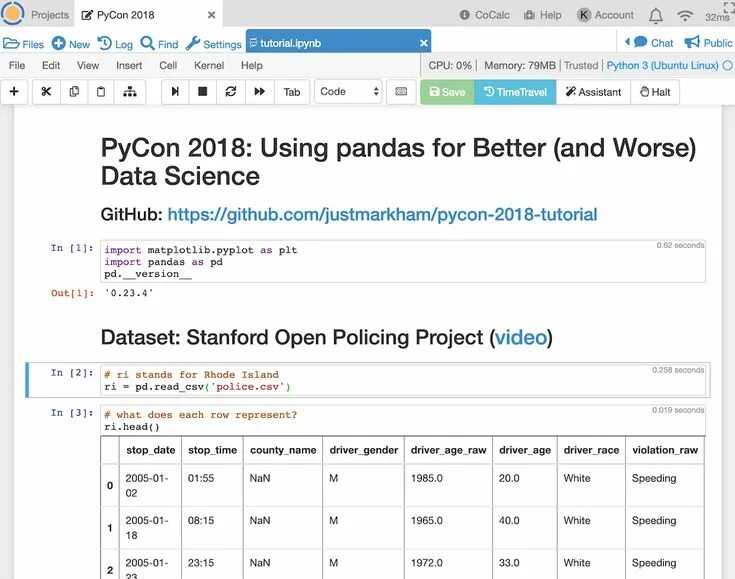Close the PyCon 2018 project tab
735x579 pixels.
click(211, 15)
